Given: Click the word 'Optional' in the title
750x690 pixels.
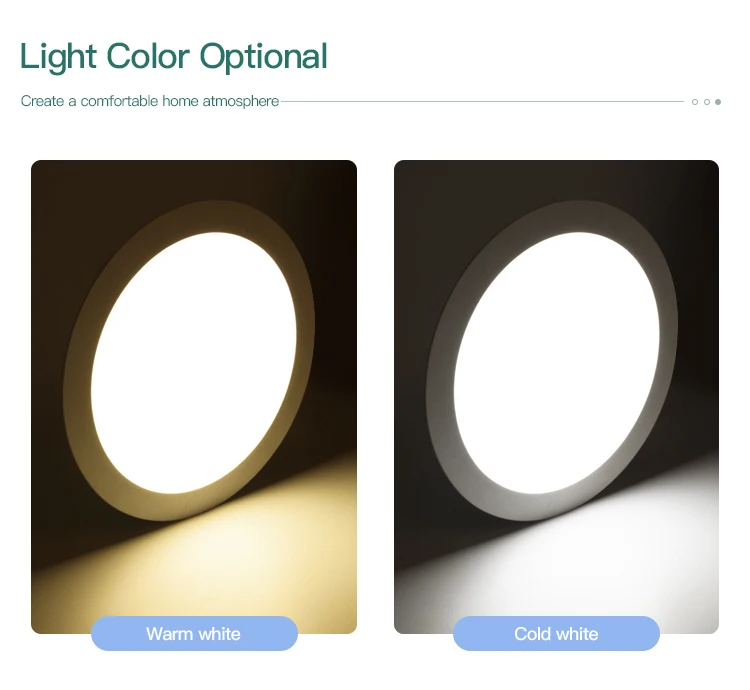Looking at the screenshot, I should point(264,58).
